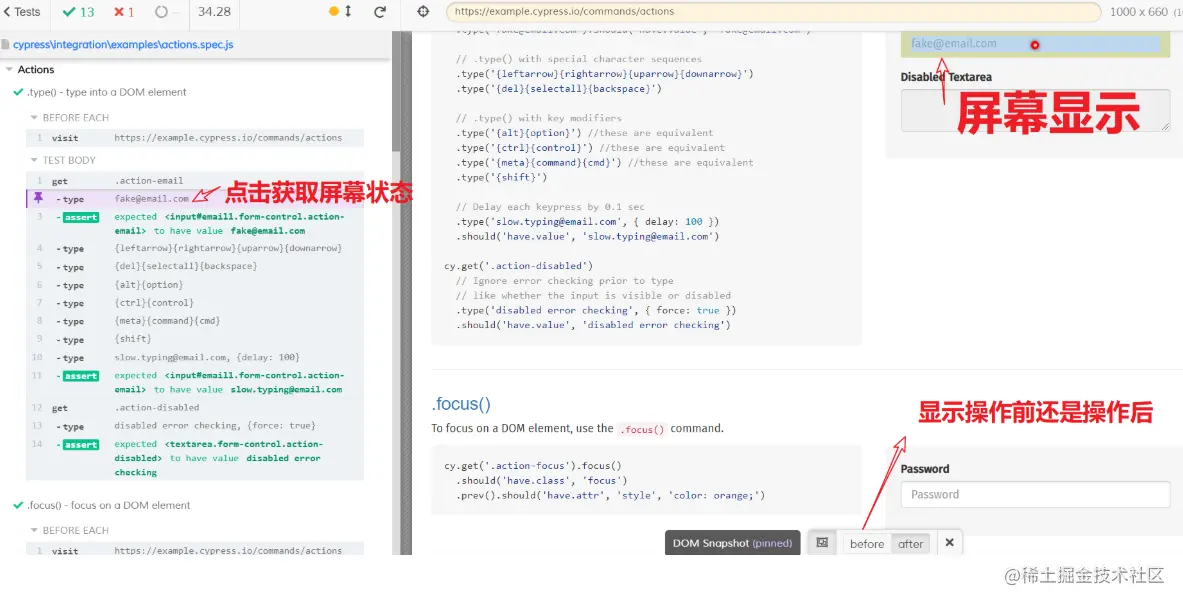
Task: Rerun all tests with reload icon
Action: tap(379, 11)
